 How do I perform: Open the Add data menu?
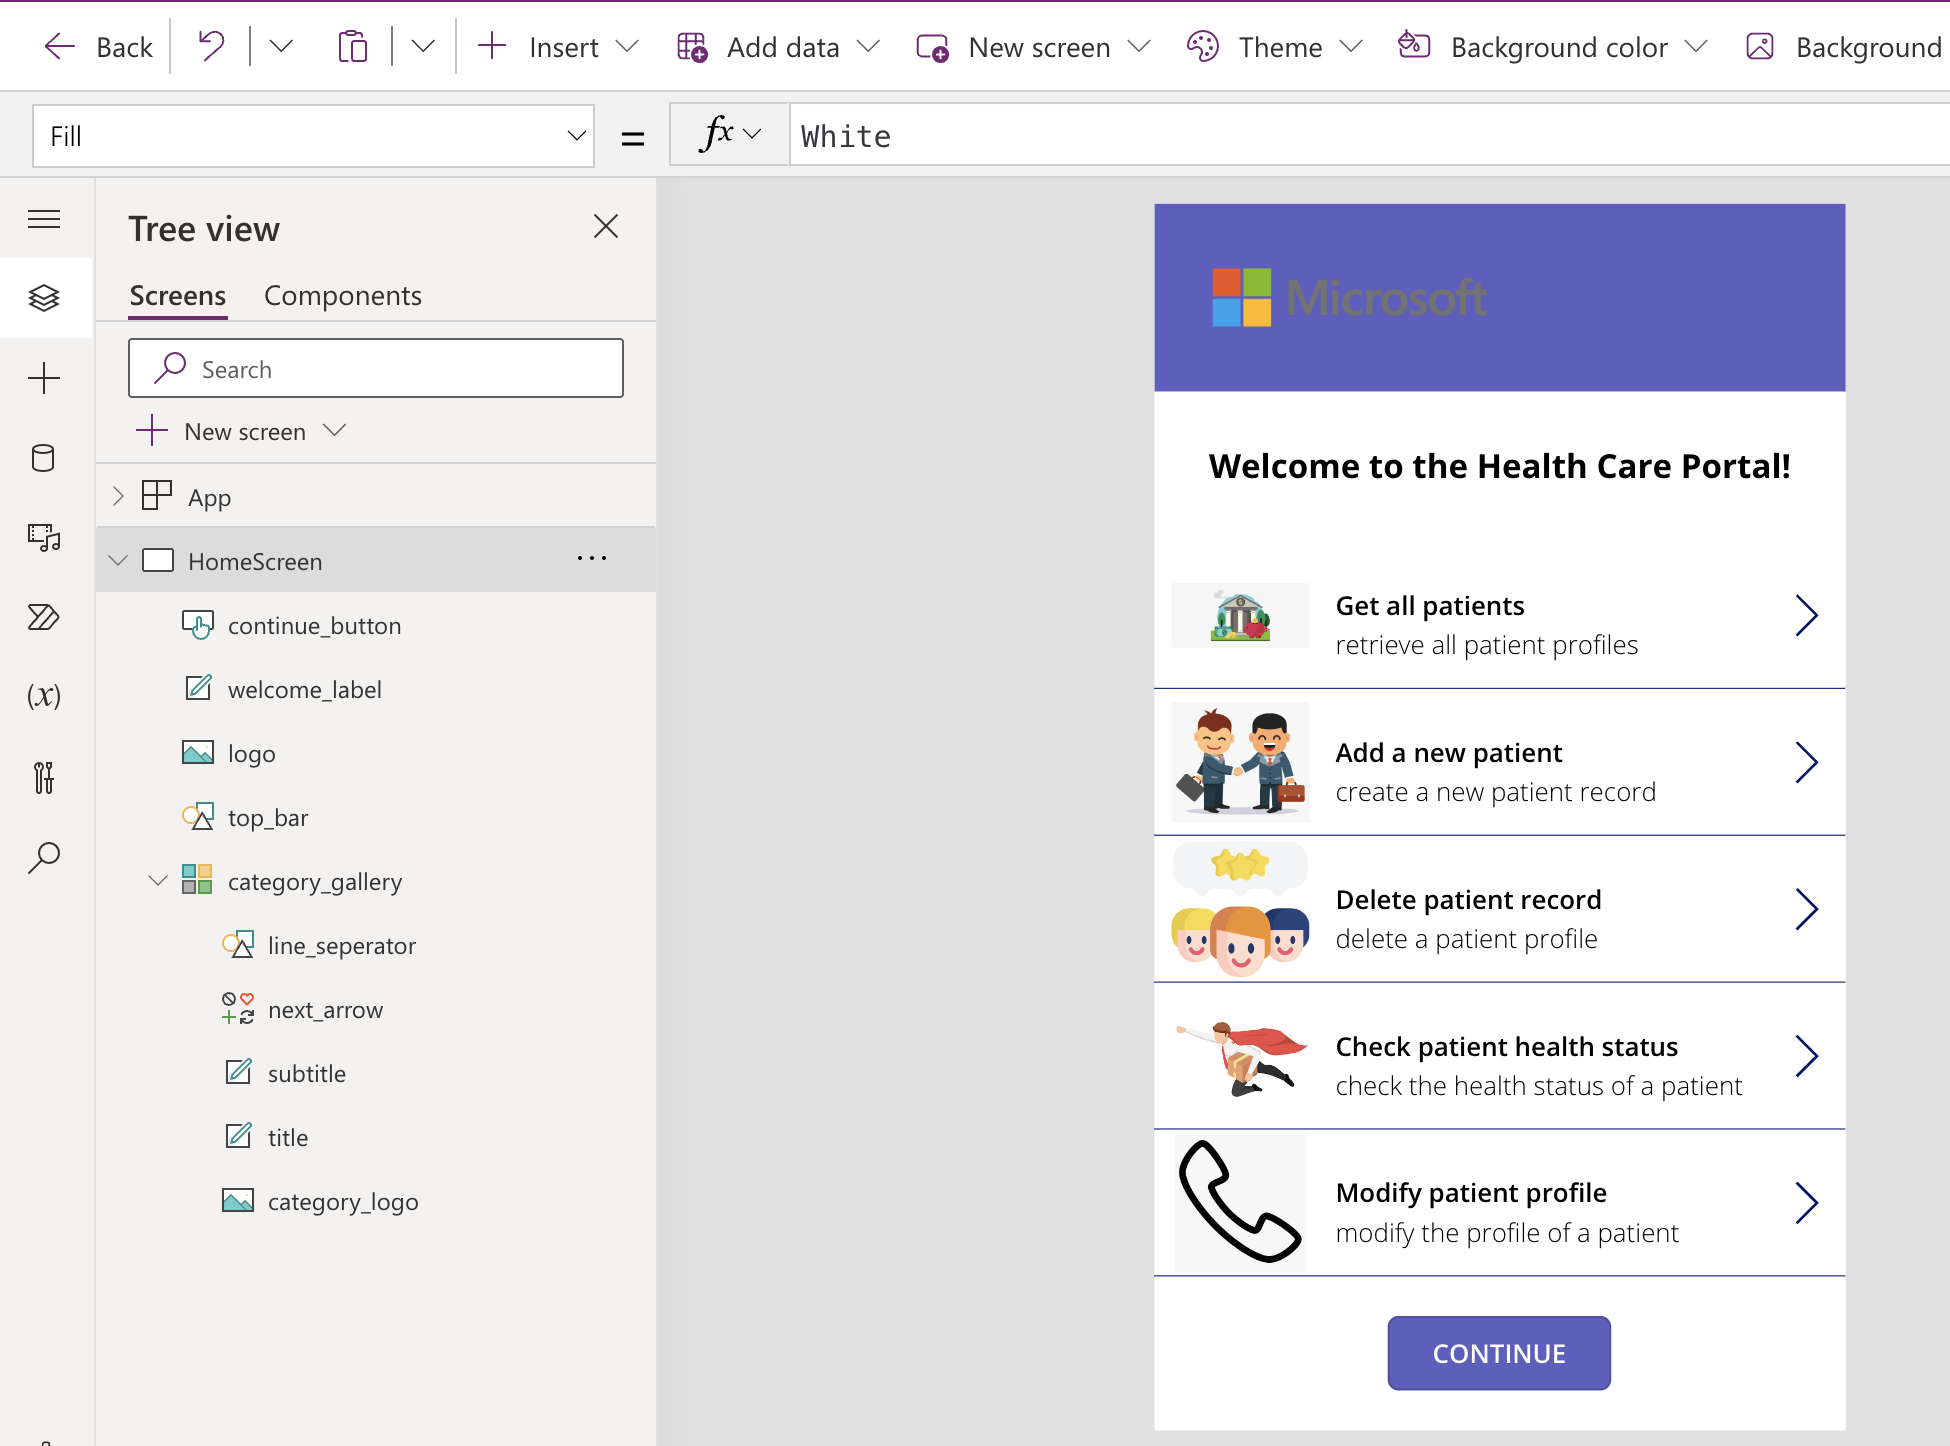(778, 47)
